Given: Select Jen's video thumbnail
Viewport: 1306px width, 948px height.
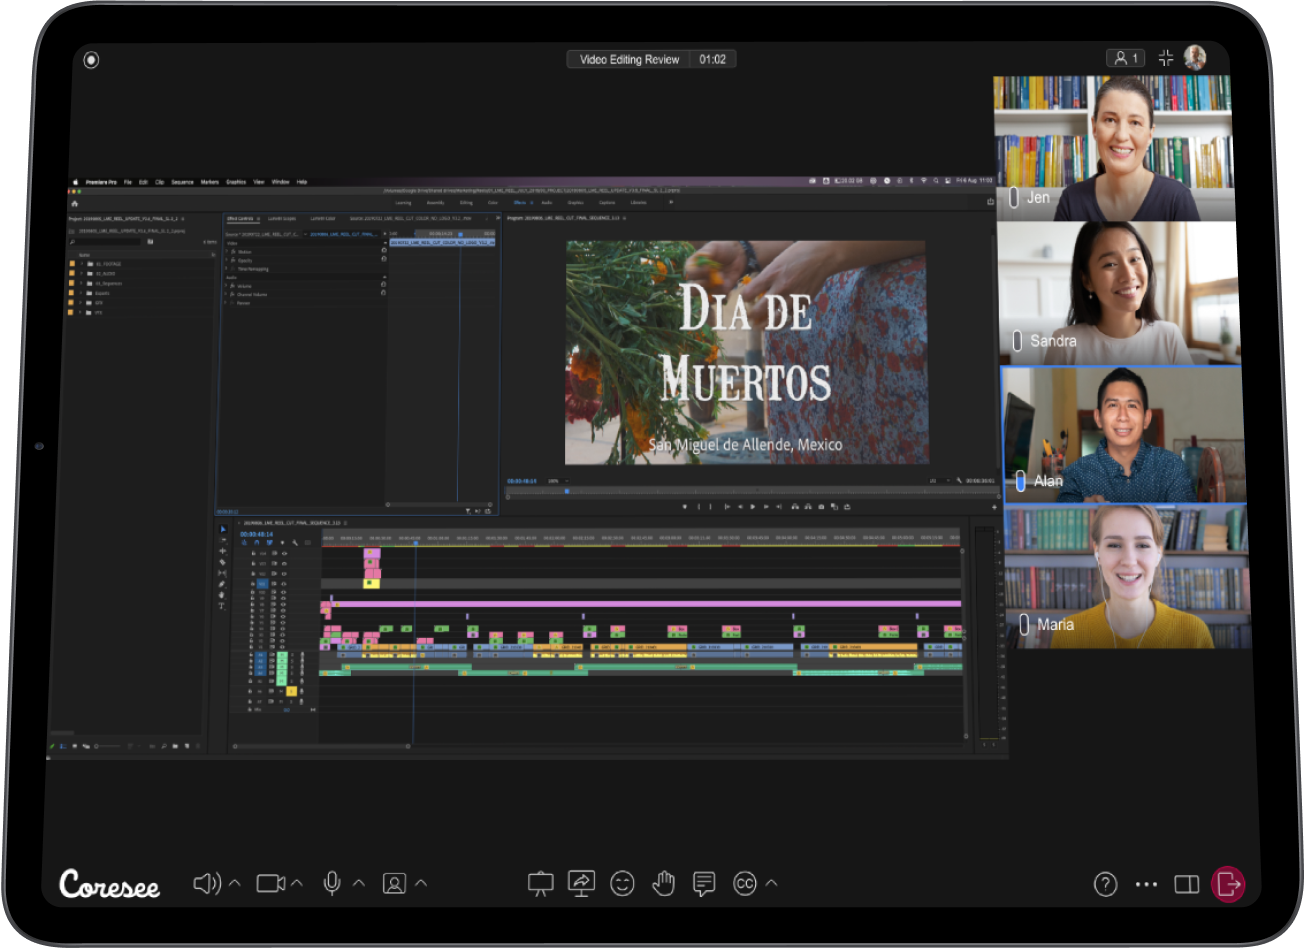Looking at the screenshot, I should pyautogui.click(x=1113, y=148).
